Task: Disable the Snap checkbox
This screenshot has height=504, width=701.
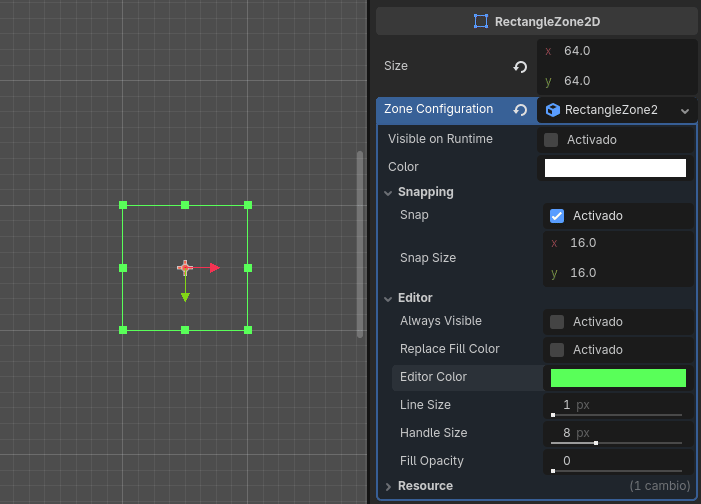Action: 557,216
